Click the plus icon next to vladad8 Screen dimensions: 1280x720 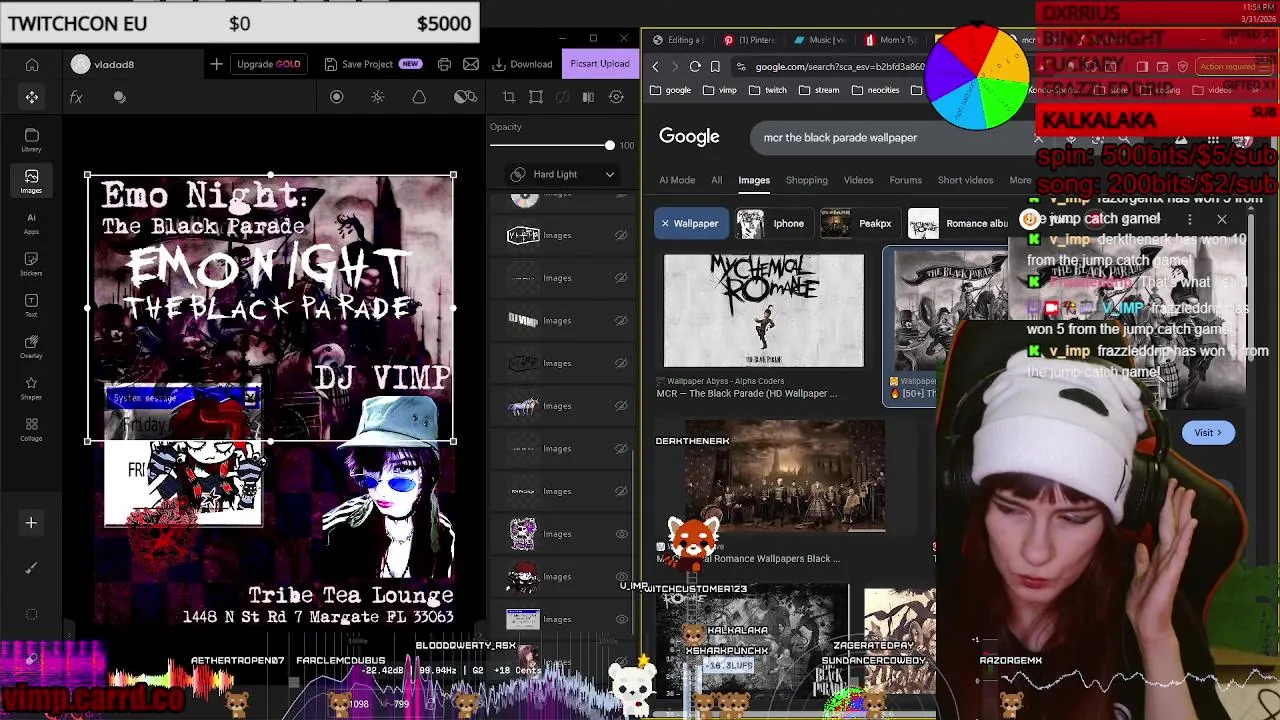tap(216, 64)
